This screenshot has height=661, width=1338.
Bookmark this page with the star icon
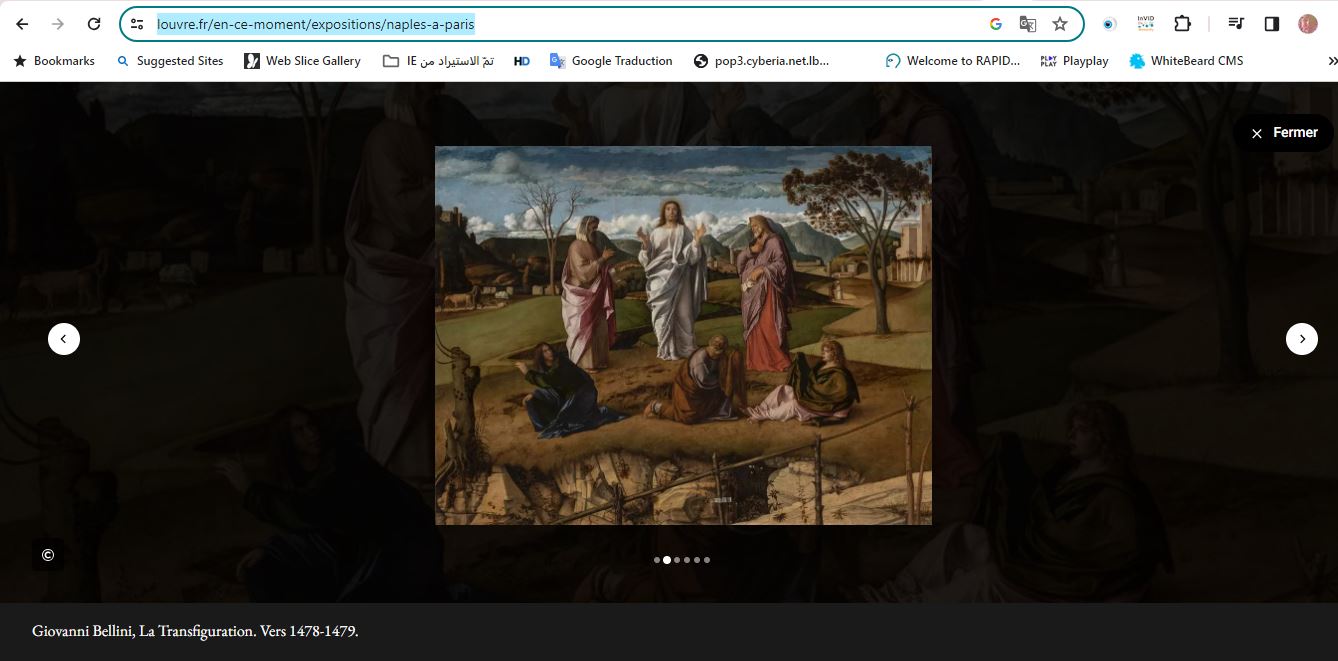(1060, 24)
